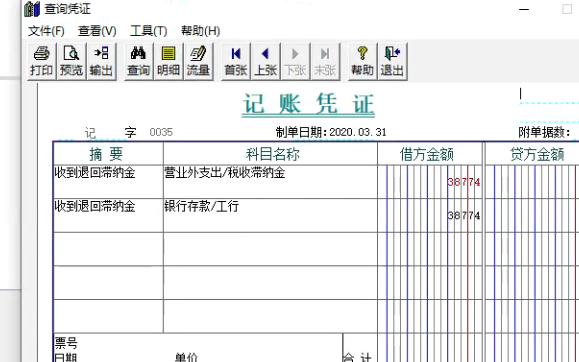
Task: Click the 制单日期 2020.03.31 date field
Action: pyautogui.click(x=357, y=132)
